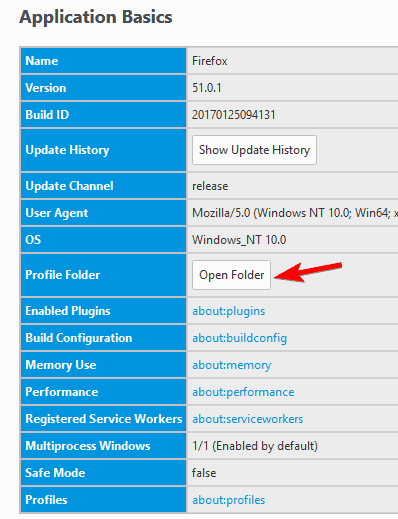Click the Version row label
This screenshot has width=398, height=519.
[x=46, y=88]
